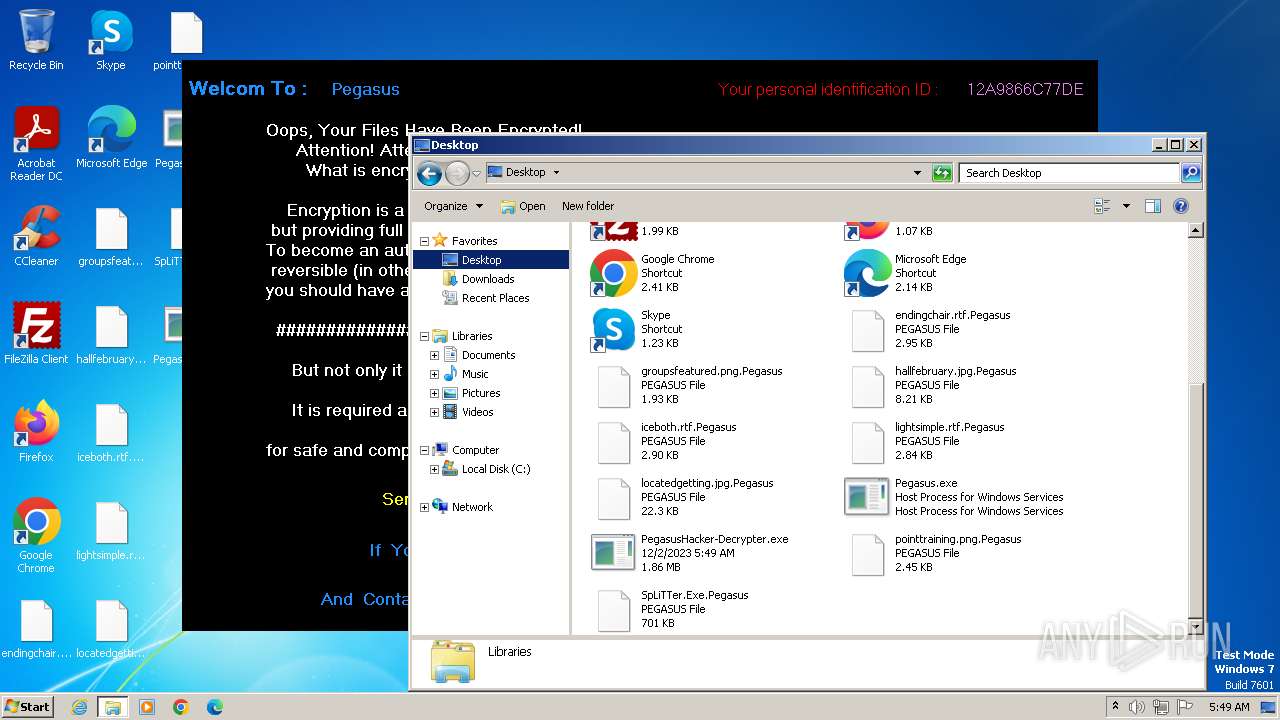Click the search magnifier icon in Explorer
The height and width of the screenshot is (720, 1280).
pyautogui.click(x=1190, y=173)
